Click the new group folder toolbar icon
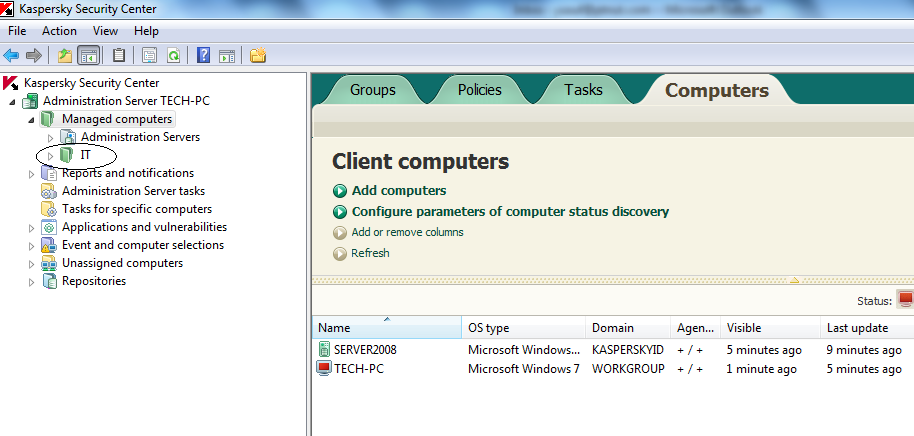The height and width of the screenshot is (436, 914). [258, 55]
